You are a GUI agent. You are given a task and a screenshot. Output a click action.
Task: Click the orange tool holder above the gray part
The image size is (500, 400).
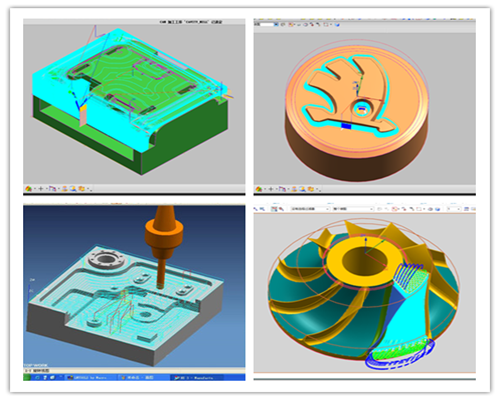164,234
